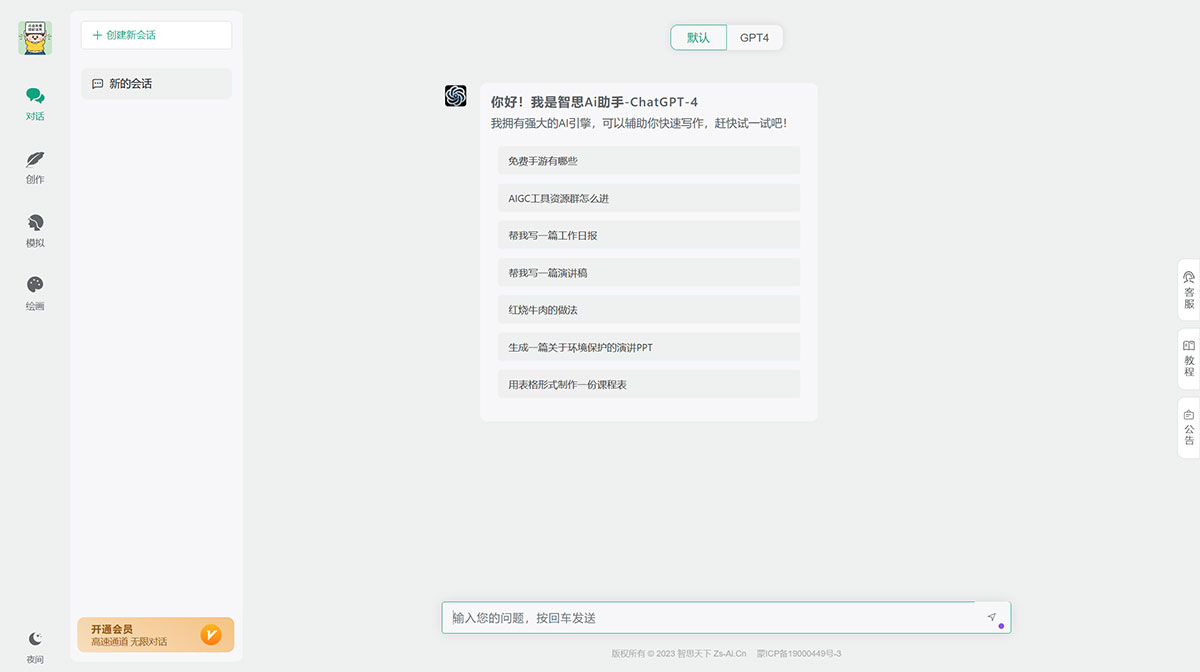Open 客服 customer service side panel
The height and width of the screenshot is (672, 1200).
click(x=1188, y=289)
